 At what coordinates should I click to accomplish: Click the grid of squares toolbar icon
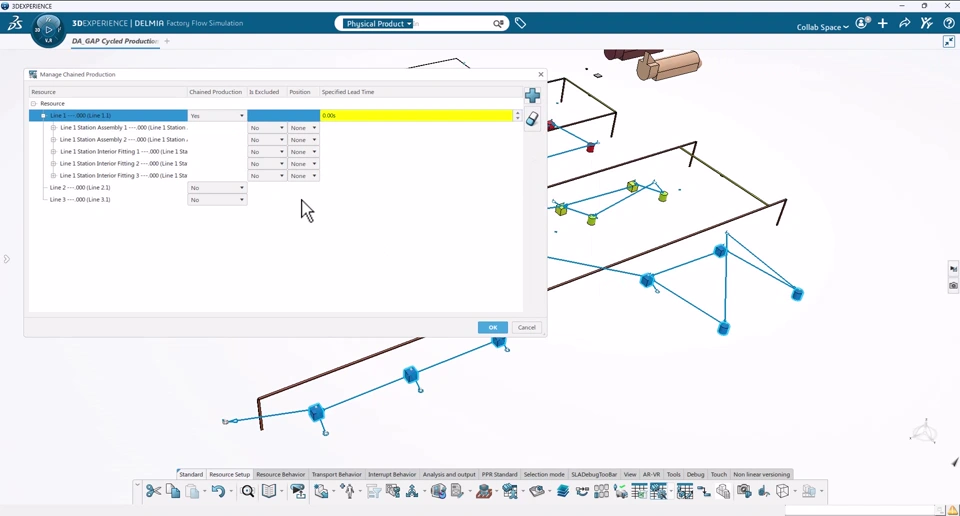[x=602, y=491]
